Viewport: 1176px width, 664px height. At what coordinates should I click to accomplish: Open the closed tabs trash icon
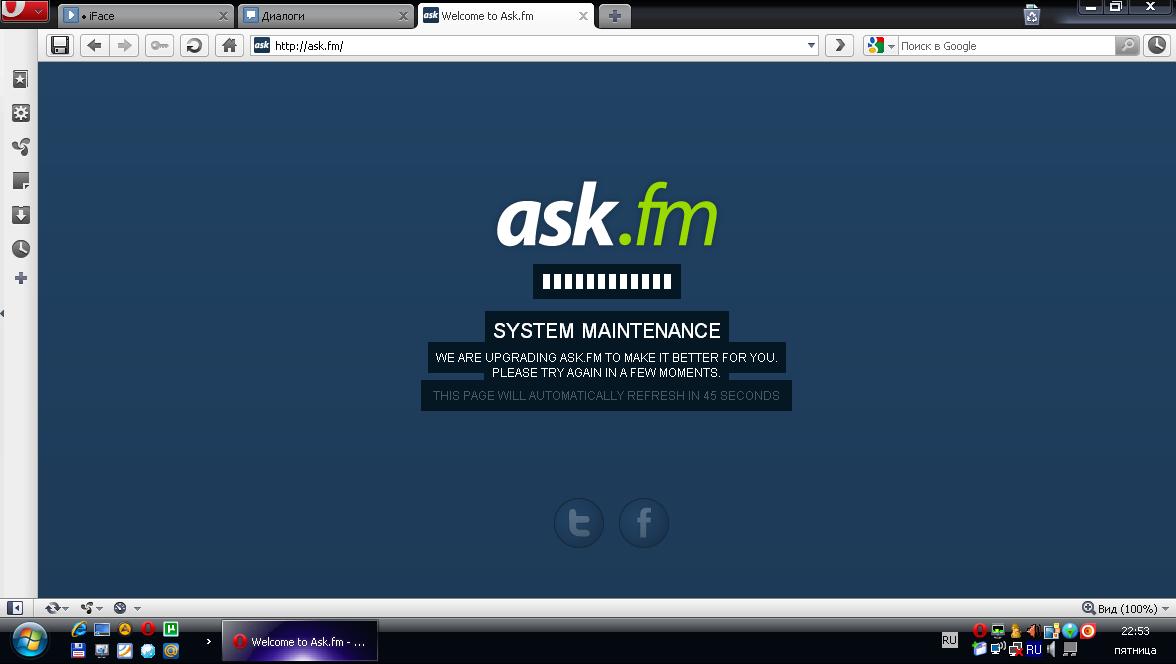(1032, 14)
